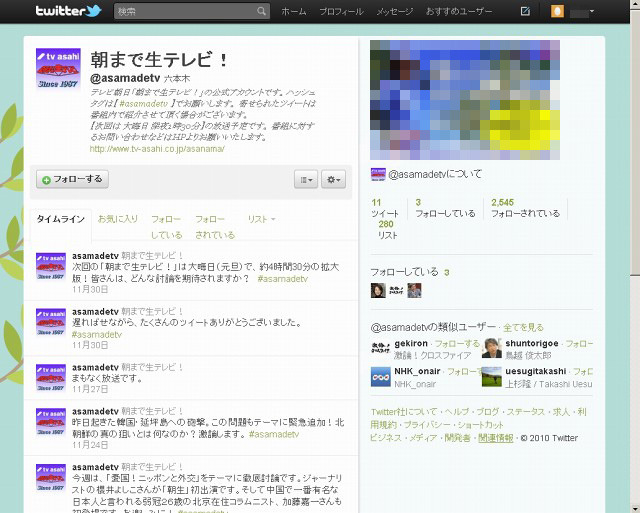This screenshot has width=640, height=513.
Task: Click avatar of the 延坪島 tweet
Action: tap(51, 422)
